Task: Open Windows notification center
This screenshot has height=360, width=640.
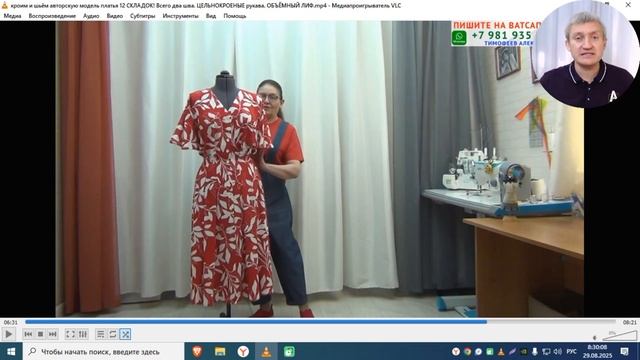Action: (x=624, y=351)
